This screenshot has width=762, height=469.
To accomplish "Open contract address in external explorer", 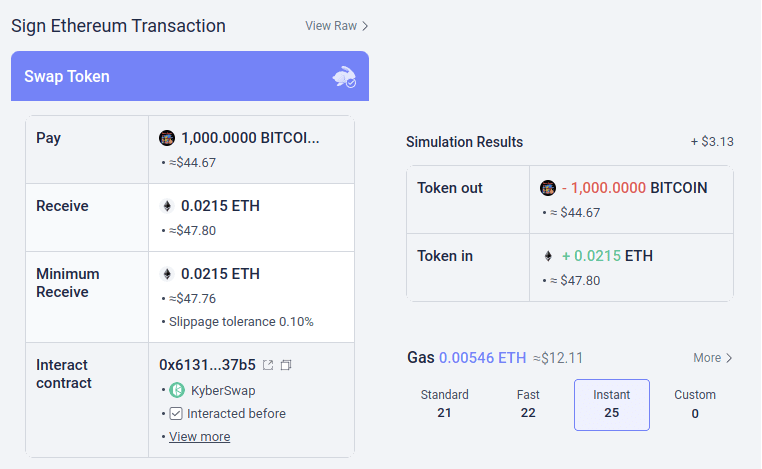I will tap(268, 365).
